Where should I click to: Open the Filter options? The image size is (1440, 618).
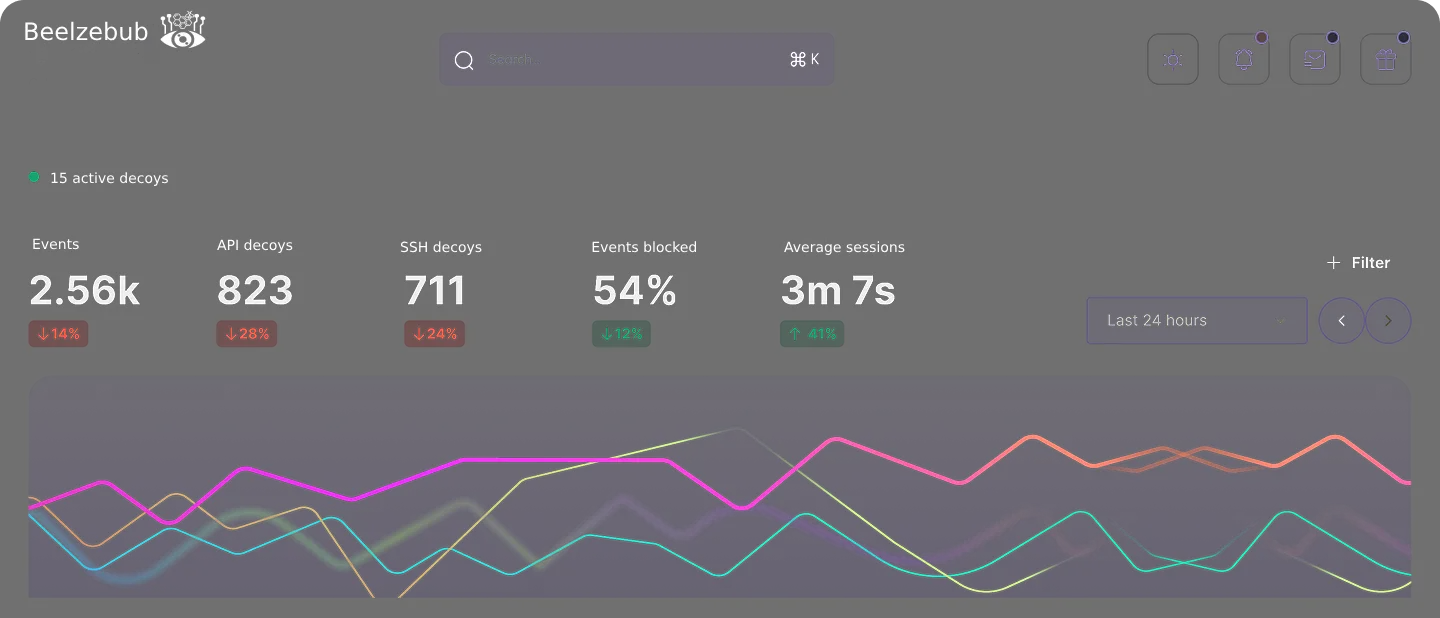(1370, 262)
